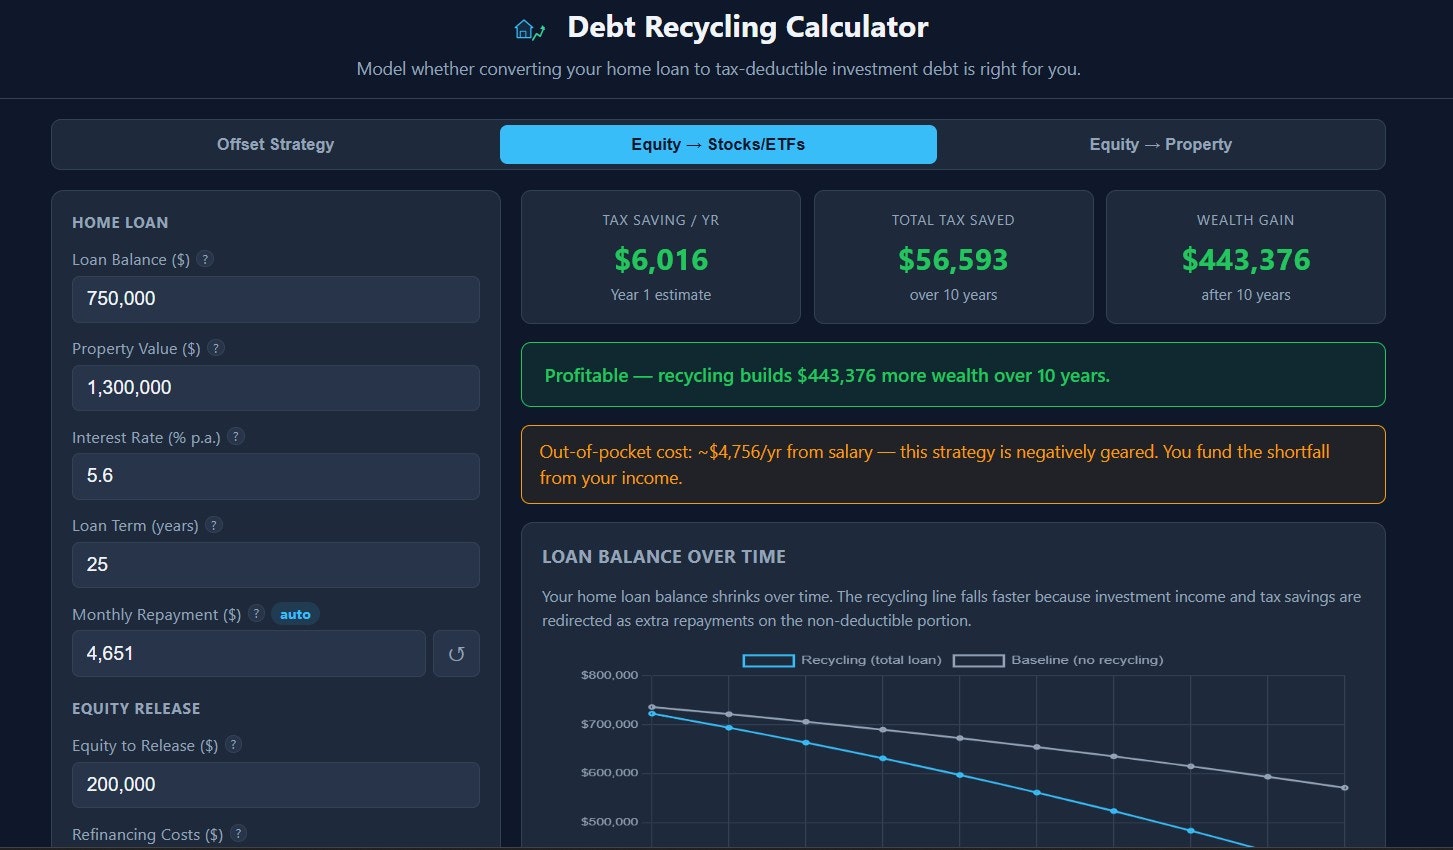1453x850 pixels.
Task: Click the $500,000 y-axis label
Action: pos(609,822)
